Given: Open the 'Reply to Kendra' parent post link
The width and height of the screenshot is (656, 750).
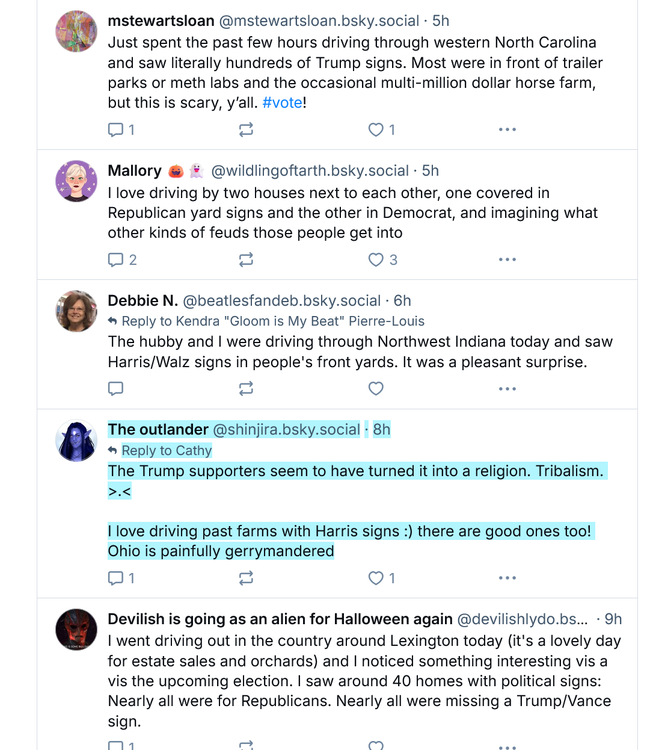Looking at the screenshot, I should pyautogui.click(x=272, y=321).
